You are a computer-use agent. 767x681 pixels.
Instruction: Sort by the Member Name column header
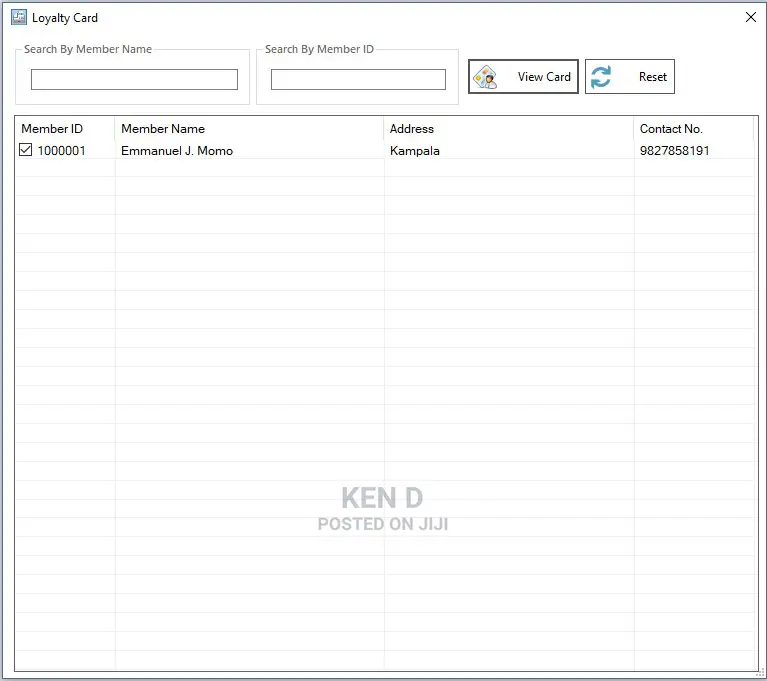point(249,129)
